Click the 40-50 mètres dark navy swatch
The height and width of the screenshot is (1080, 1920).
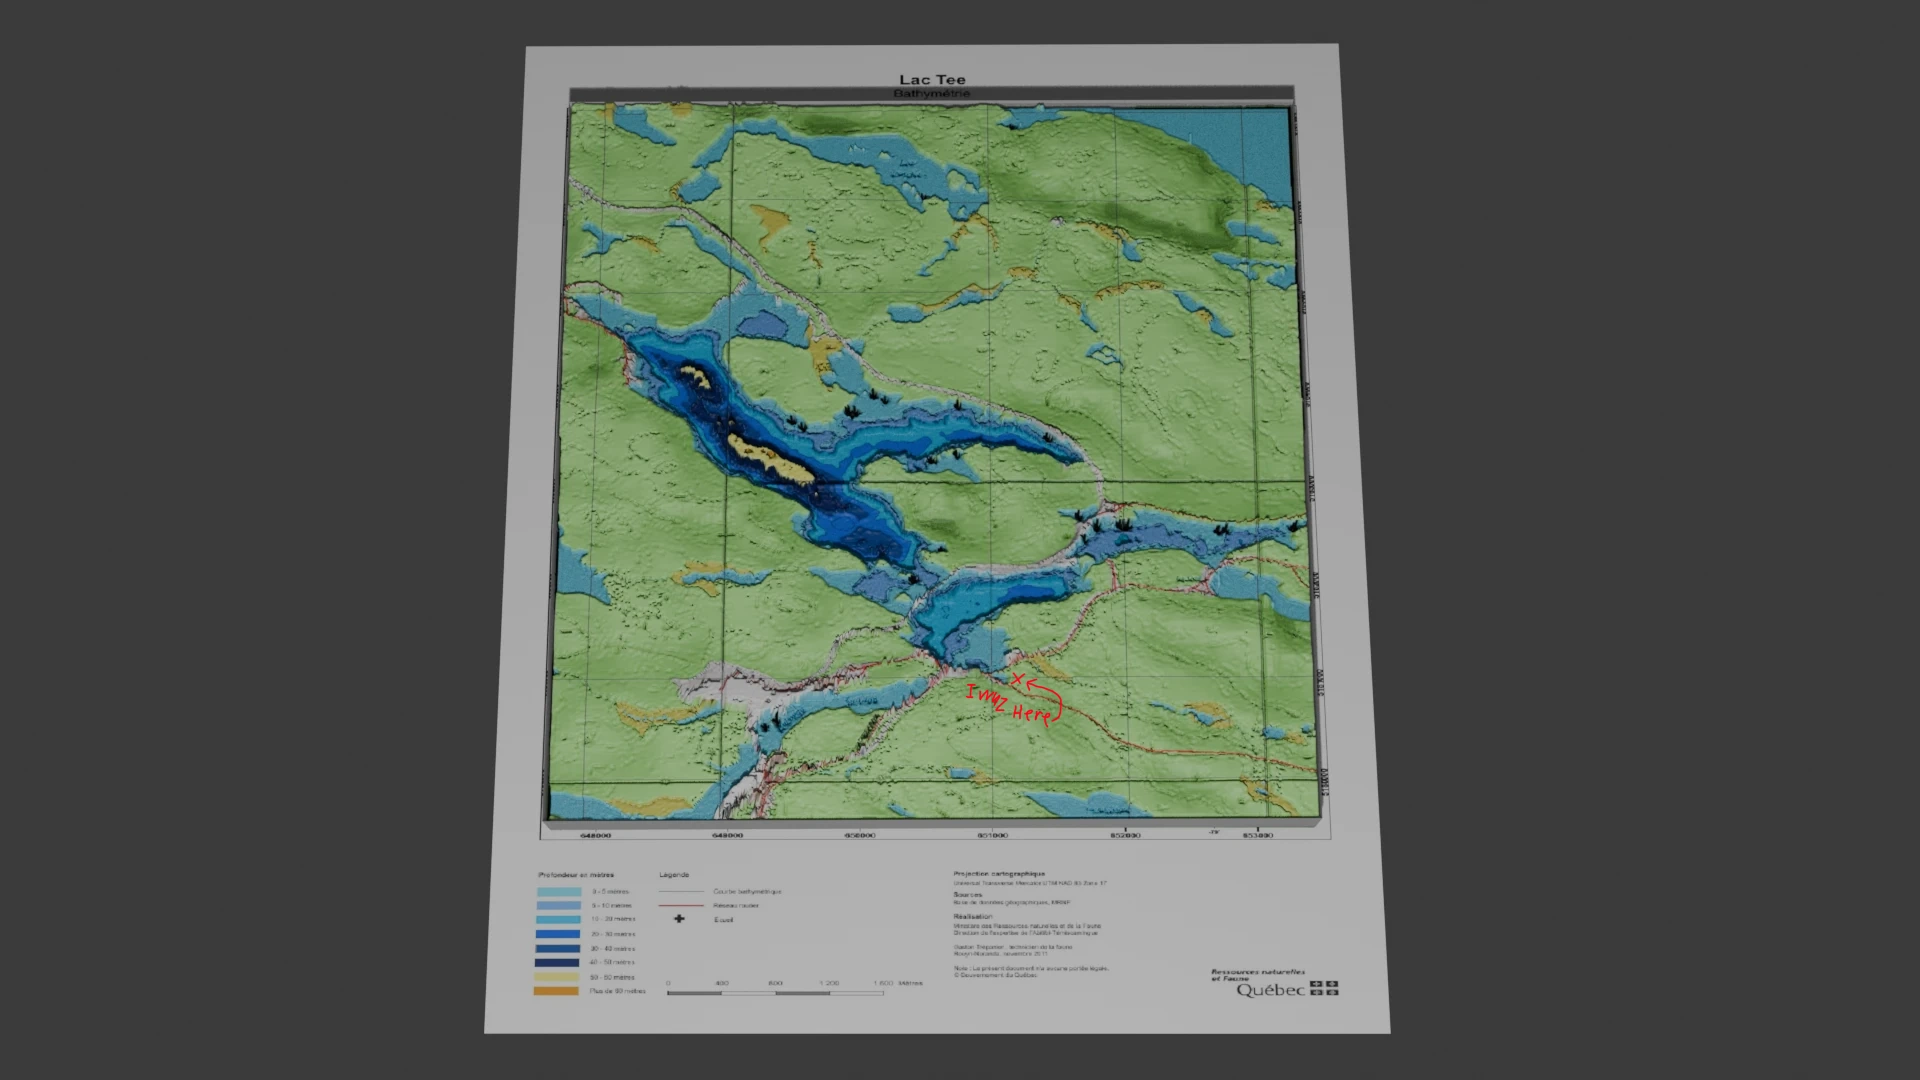(x=558, y=962)
